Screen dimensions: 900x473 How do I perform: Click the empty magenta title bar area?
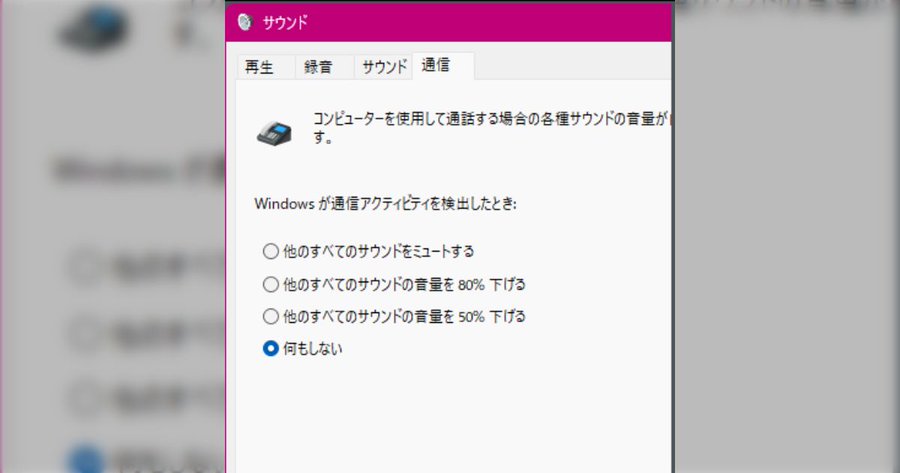click(x=480, y=22)
